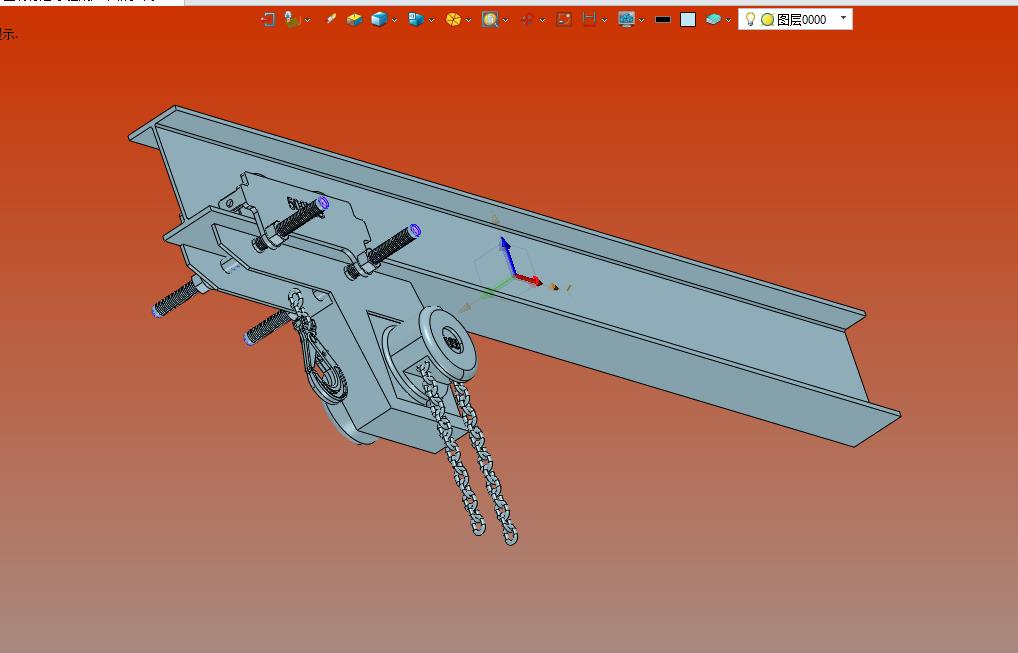Pick the black line color swatch
Screen dimensions: 1018x653
663,19
